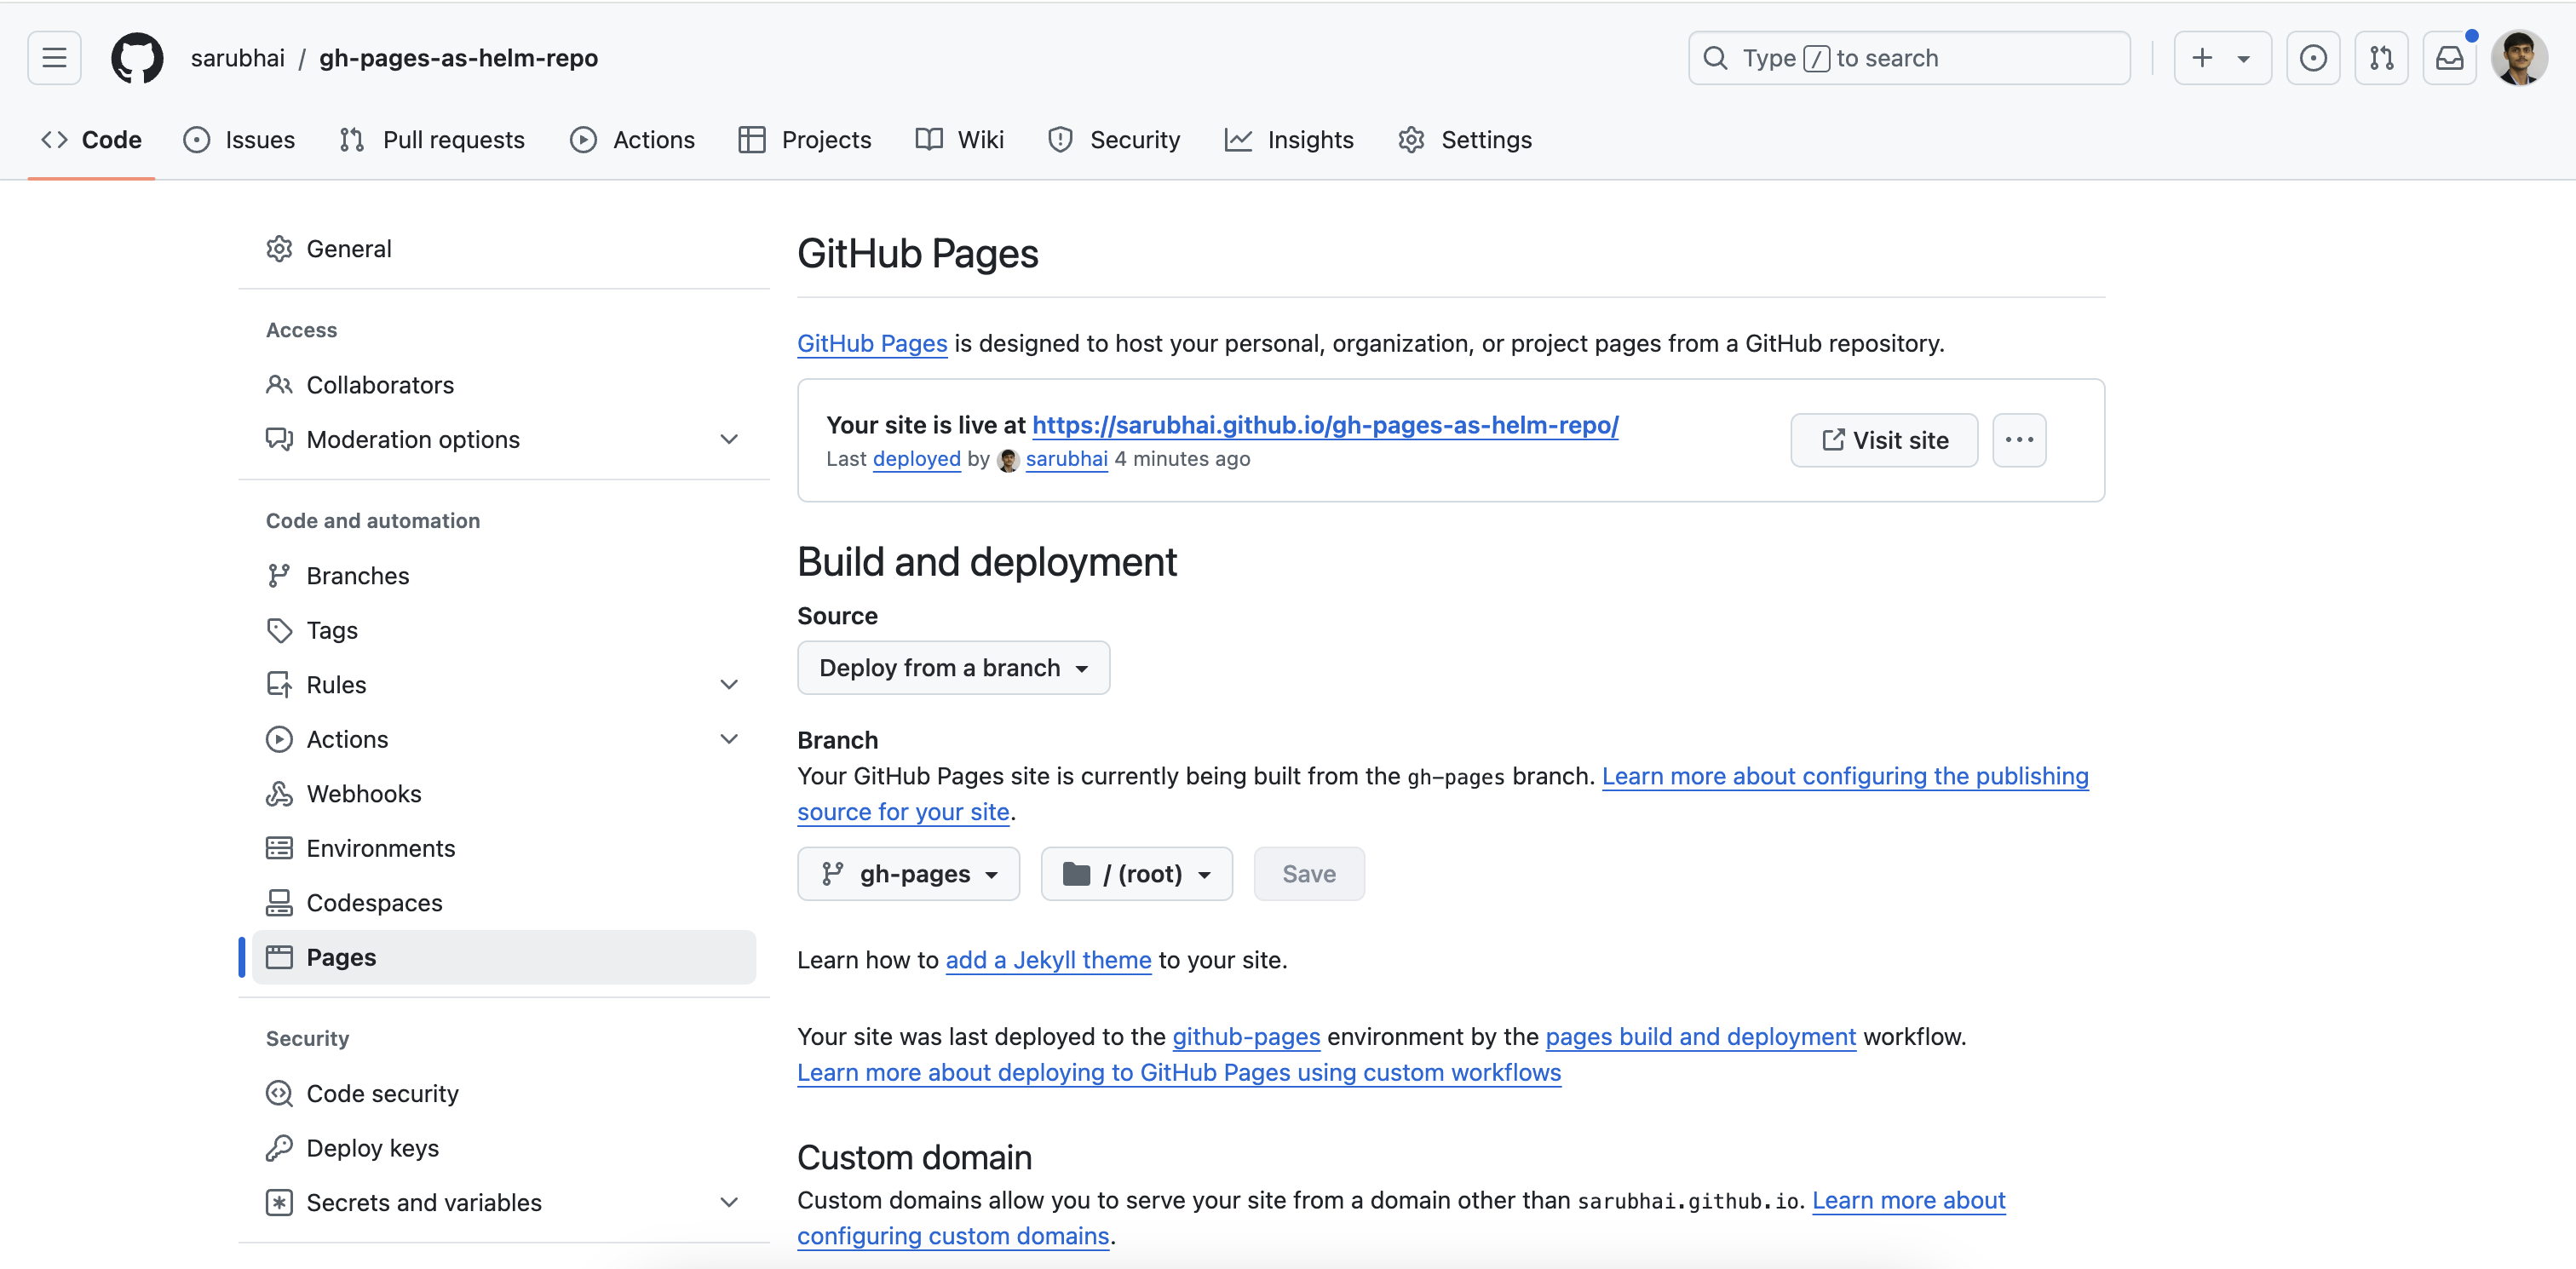Viewport: 2576px width, 1269px height.
Task: Open the Deploy from a branch dropdown
Action: (952, 668)
